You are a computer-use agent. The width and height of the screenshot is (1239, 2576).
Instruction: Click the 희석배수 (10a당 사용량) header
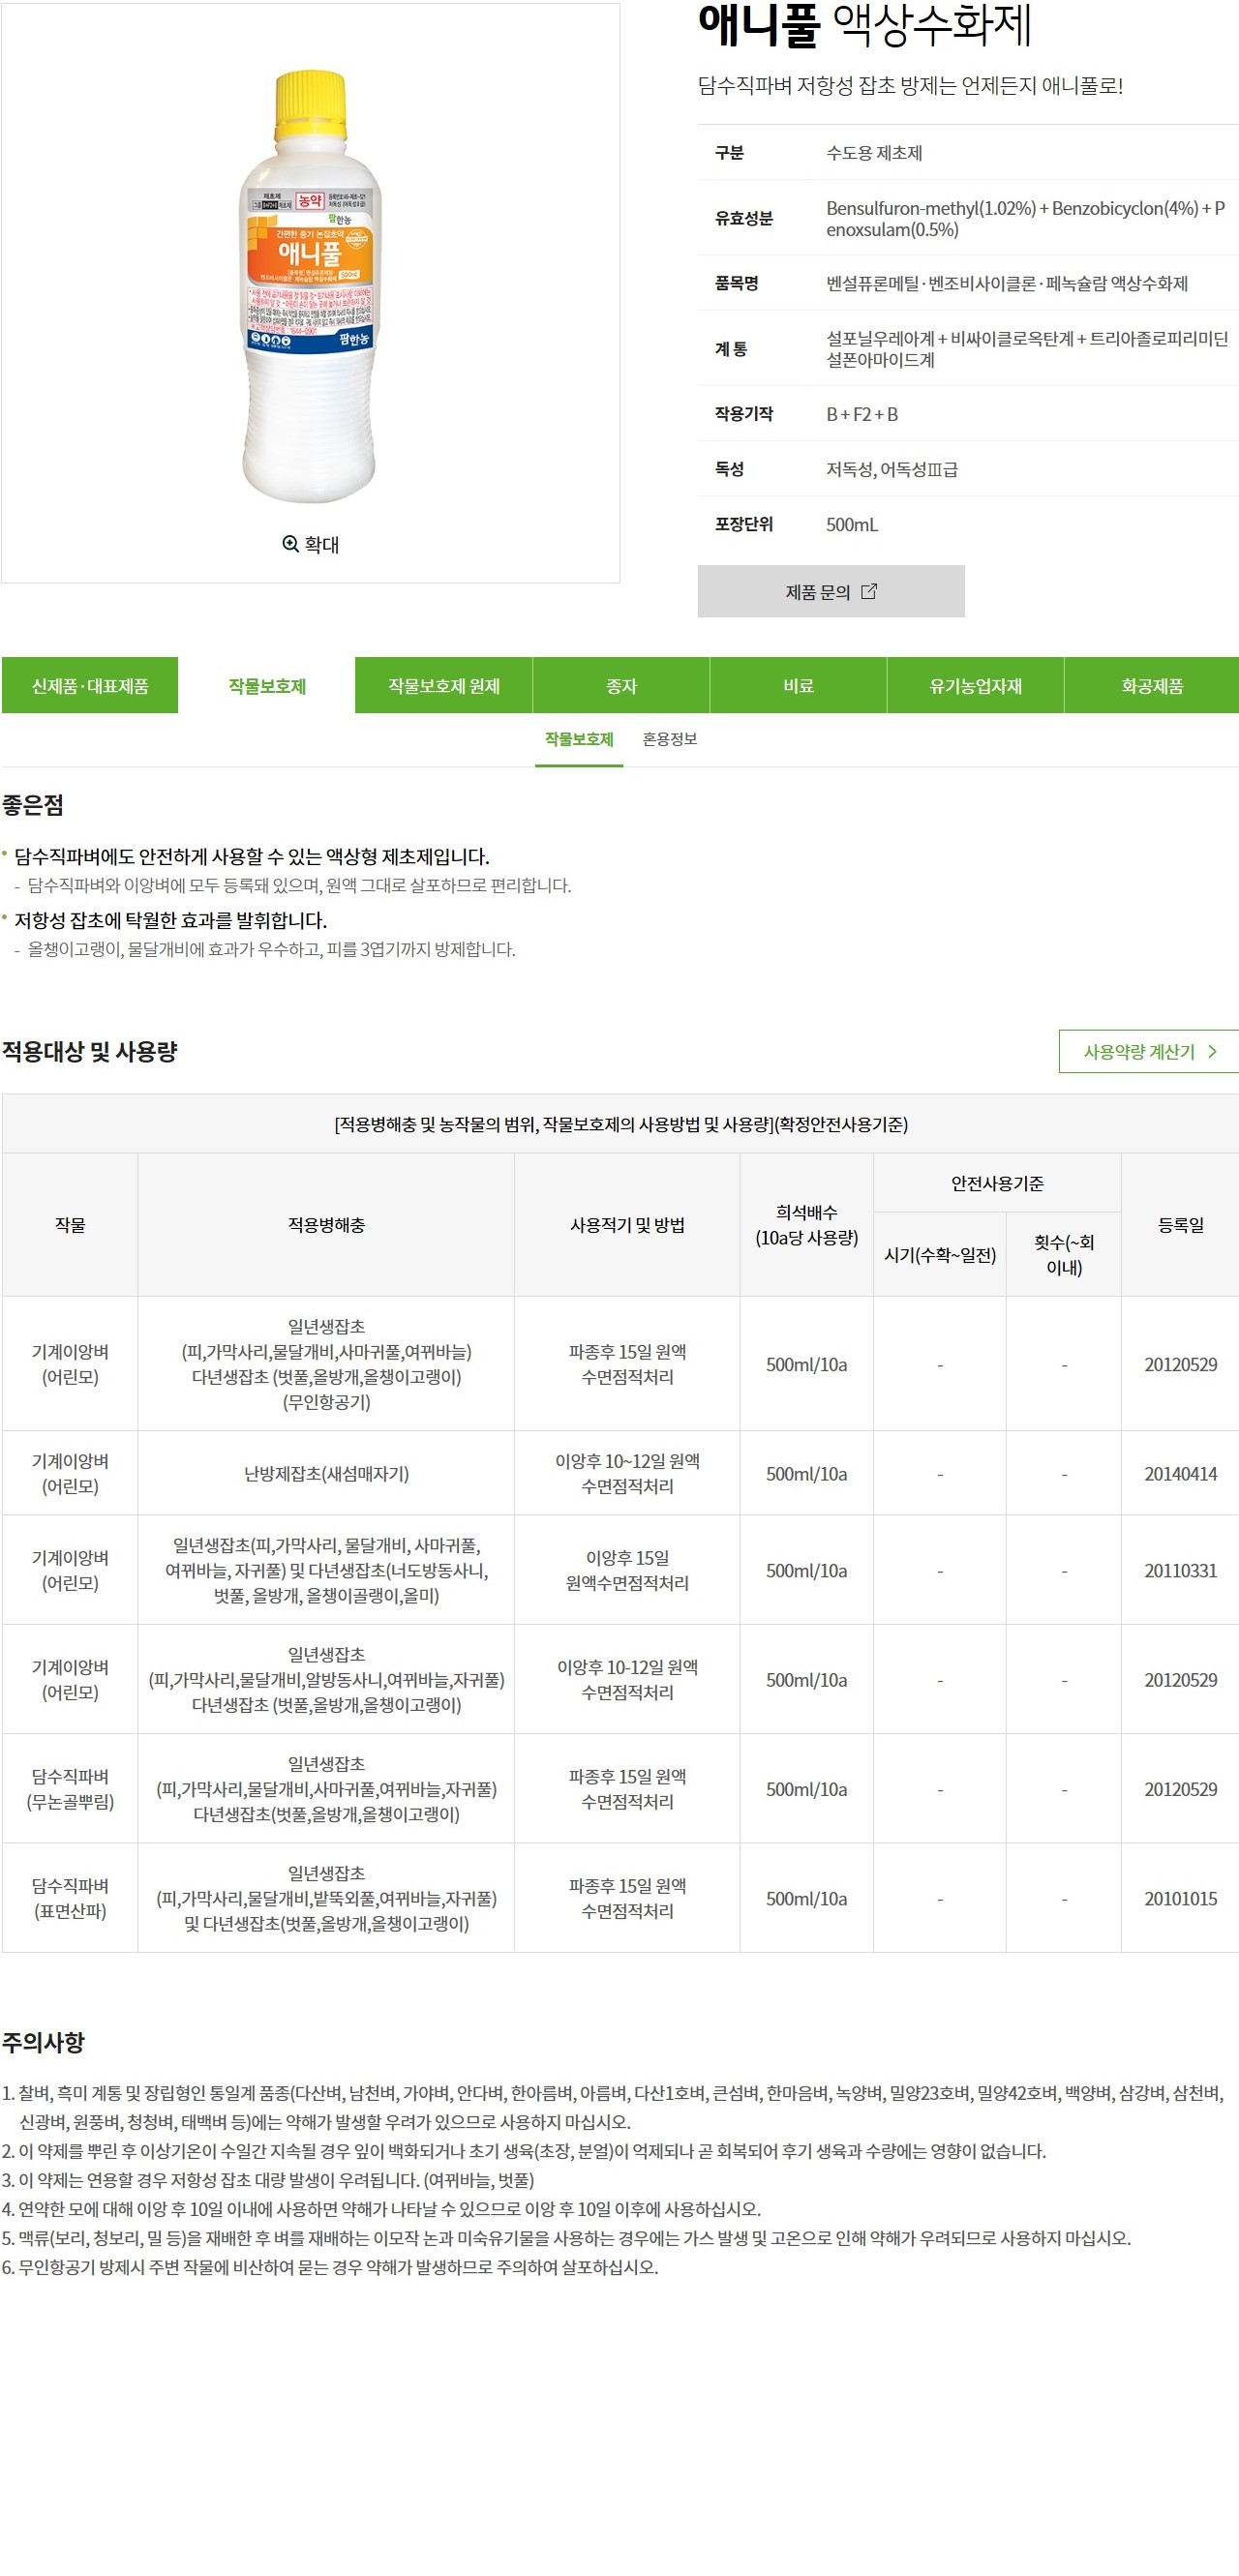coord(807,1225)
